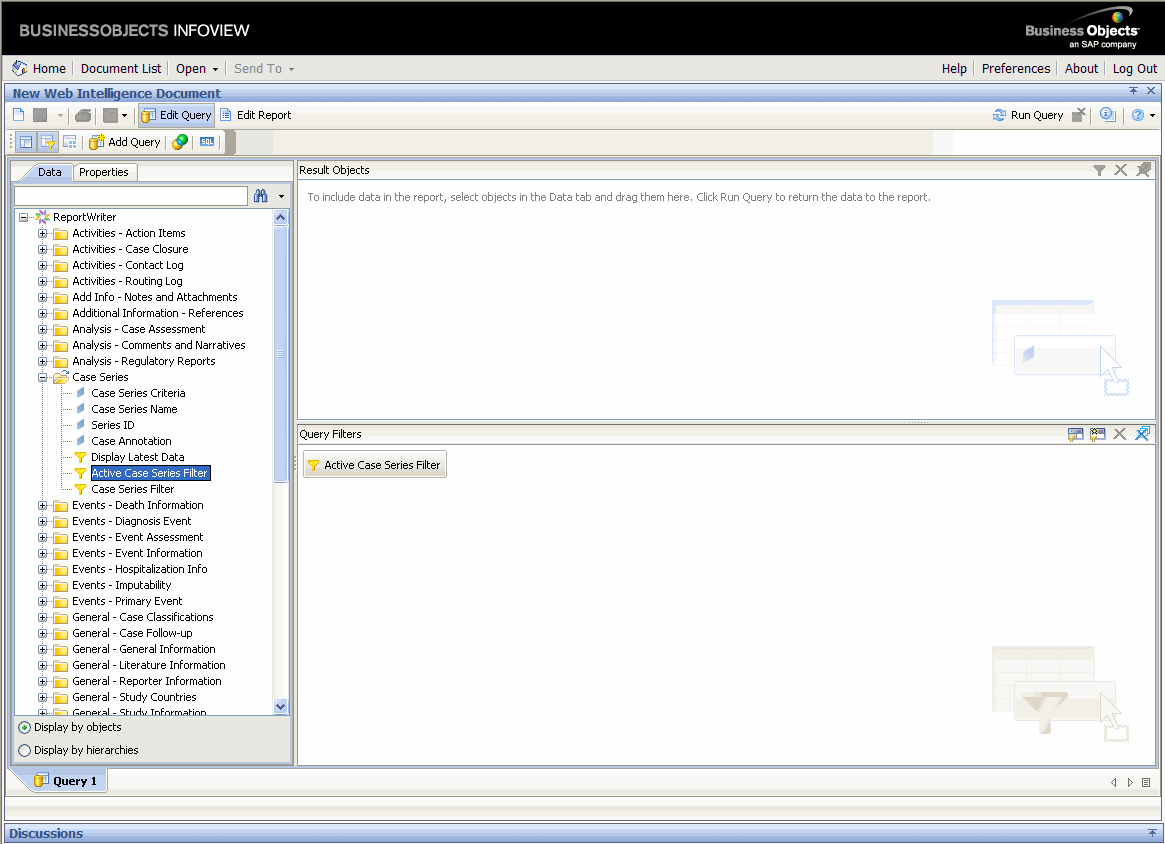
Task: Expand the Analysis - Case Assessment folder
Action: 42,329
